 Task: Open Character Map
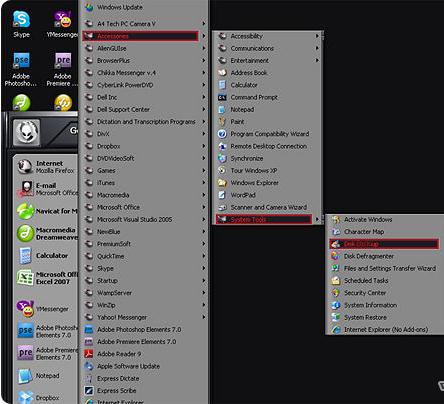pyautogui.click(x=384, y=231)
